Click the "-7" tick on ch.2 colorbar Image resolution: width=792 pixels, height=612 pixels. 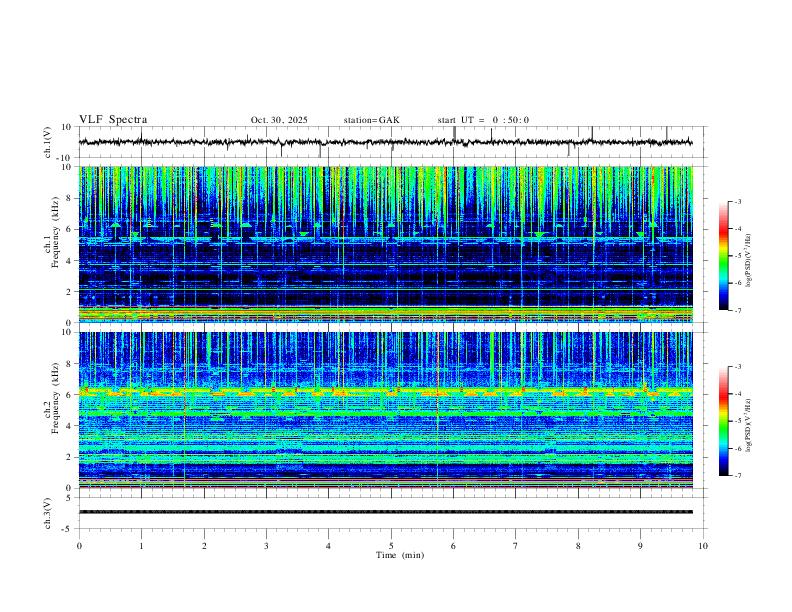[x=738, y=476]
